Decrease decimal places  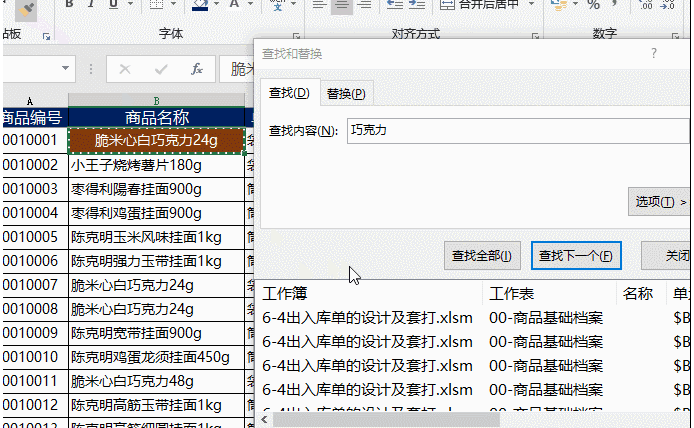point(667,5)
